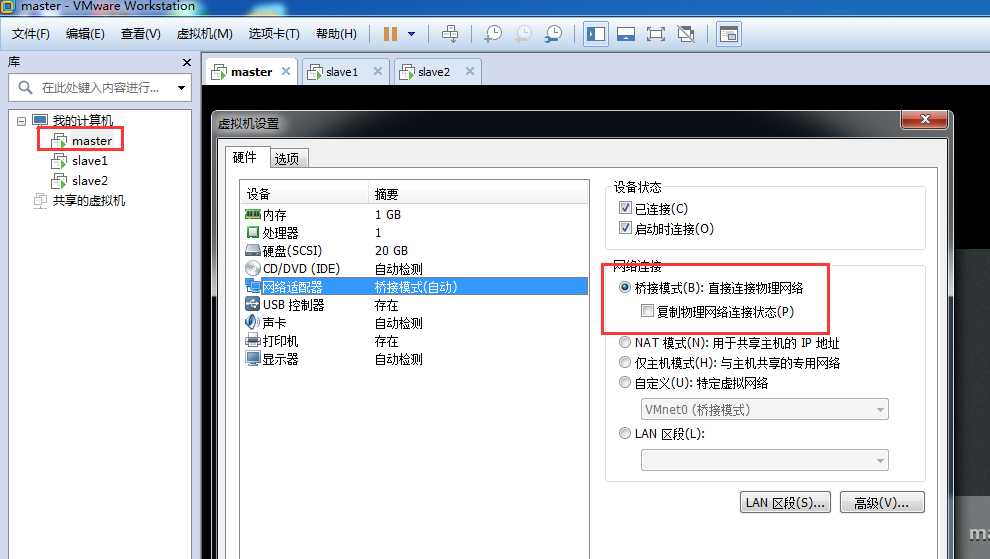Open the 文件(F) menu
Image resolution: width=990 pixels, height=559 pixels.
click(x=30, y=33)
